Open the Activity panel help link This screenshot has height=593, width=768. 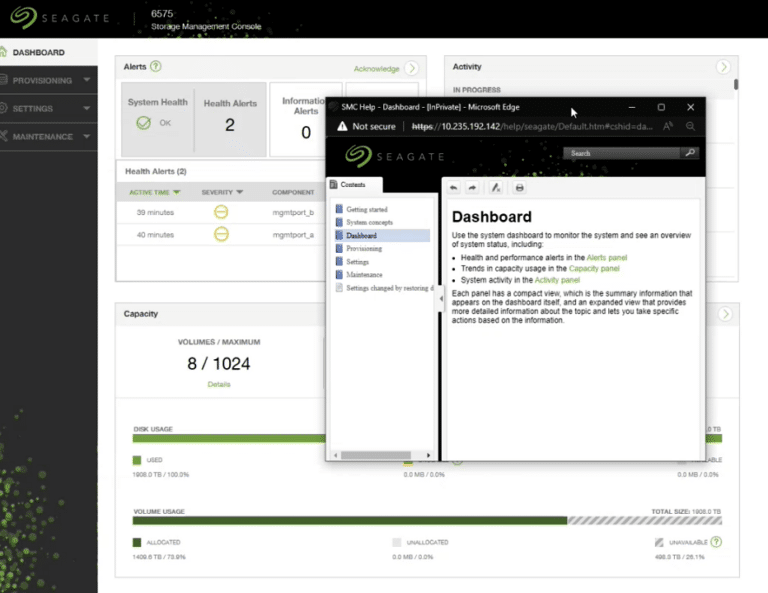(x=557, y=280)
